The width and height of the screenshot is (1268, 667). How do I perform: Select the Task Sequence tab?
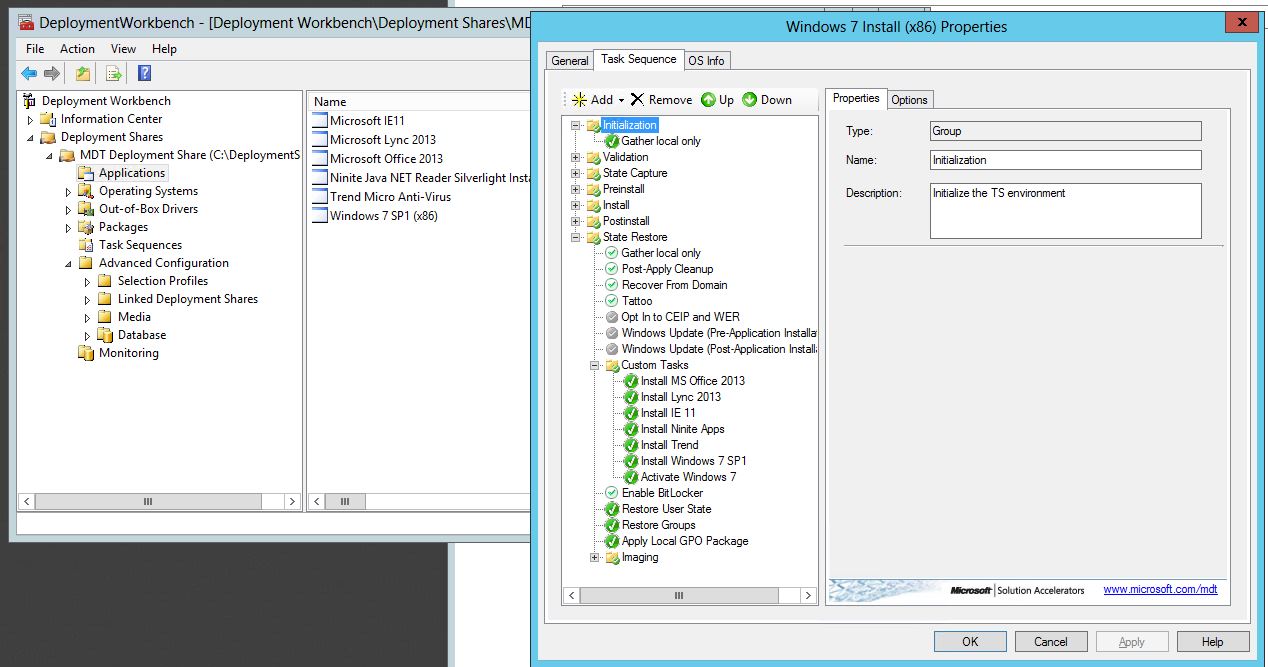click(639, 59)
